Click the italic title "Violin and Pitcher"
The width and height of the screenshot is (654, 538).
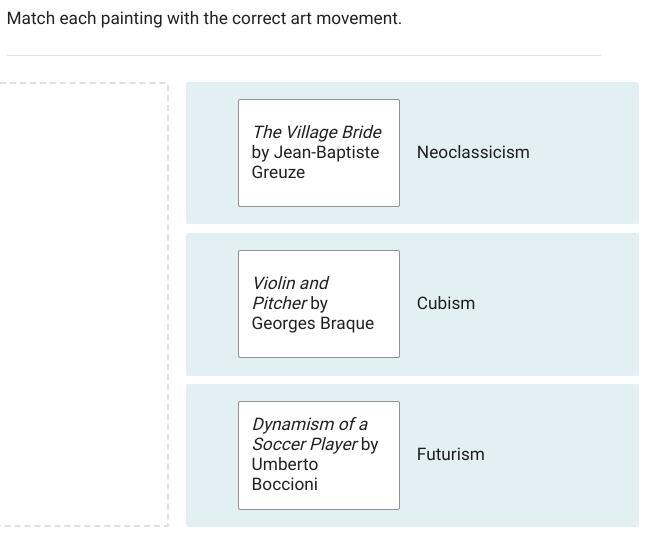click(x=290, y=292)
